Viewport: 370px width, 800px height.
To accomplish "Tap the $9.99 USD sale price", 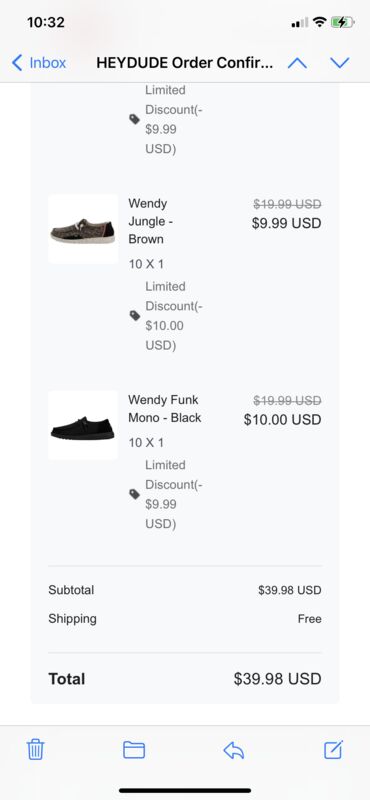I will pyautogui.click(x=286, y=223).
